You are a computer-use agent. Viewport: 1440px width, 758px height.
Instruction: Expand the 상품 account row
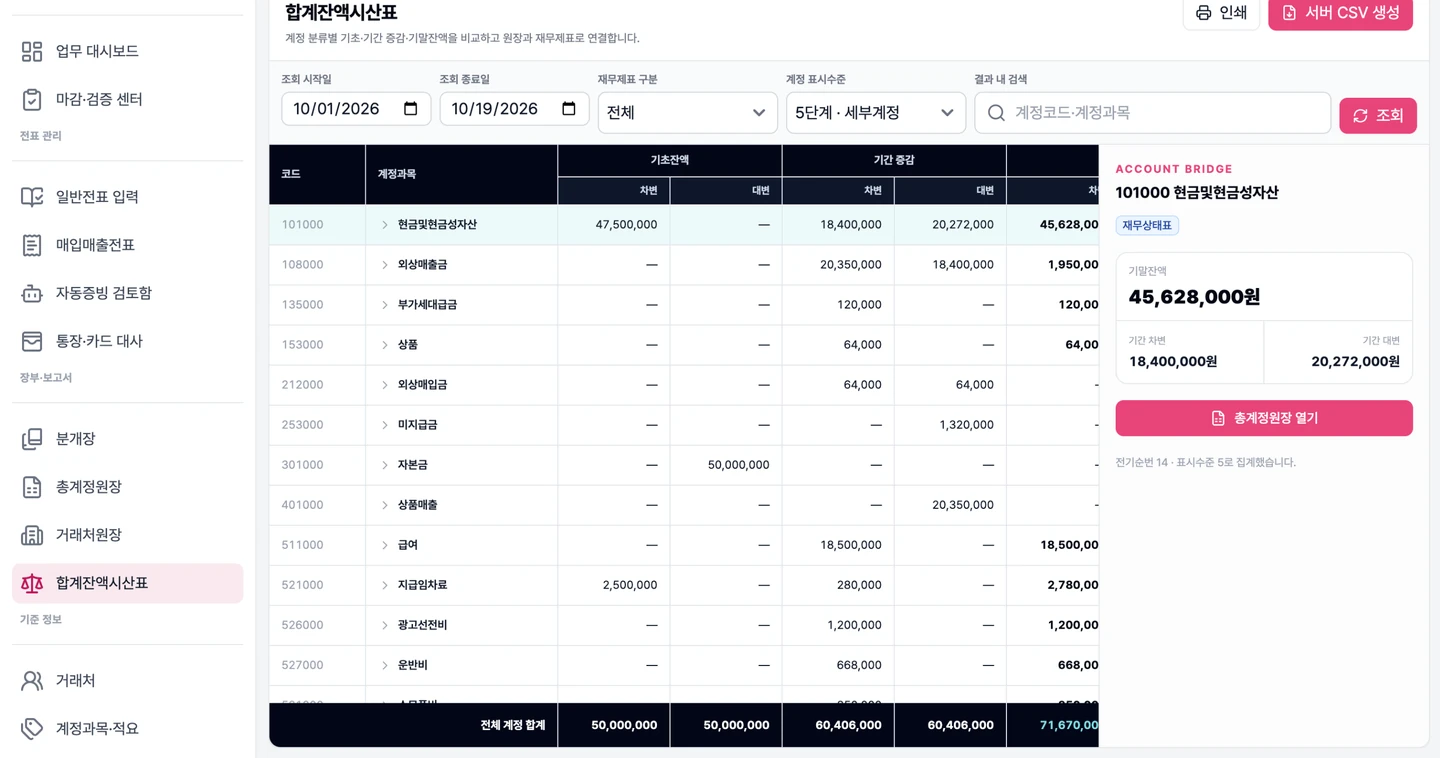coord(384,345)
